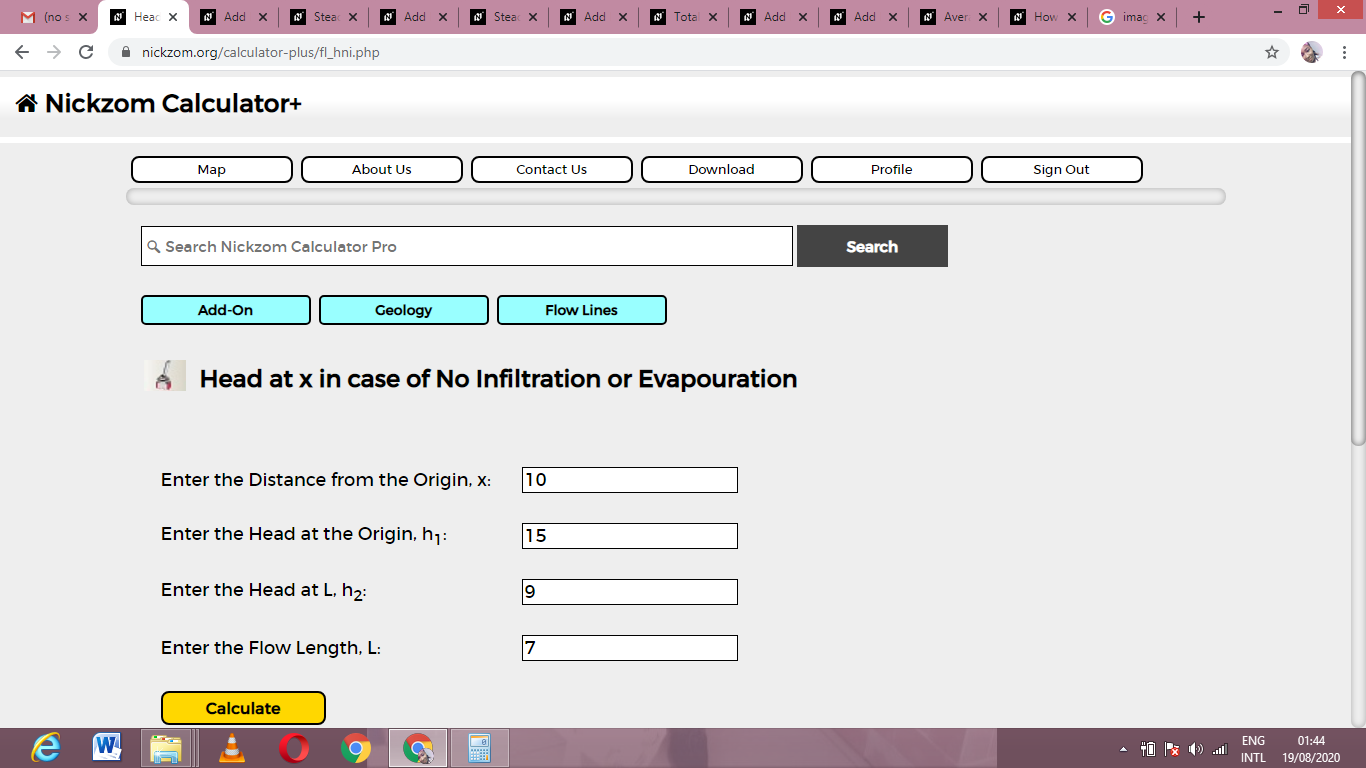Click the Flow Lines breadcrumb button
This screenshot has height=768, width=1366.
click(582, 310)
